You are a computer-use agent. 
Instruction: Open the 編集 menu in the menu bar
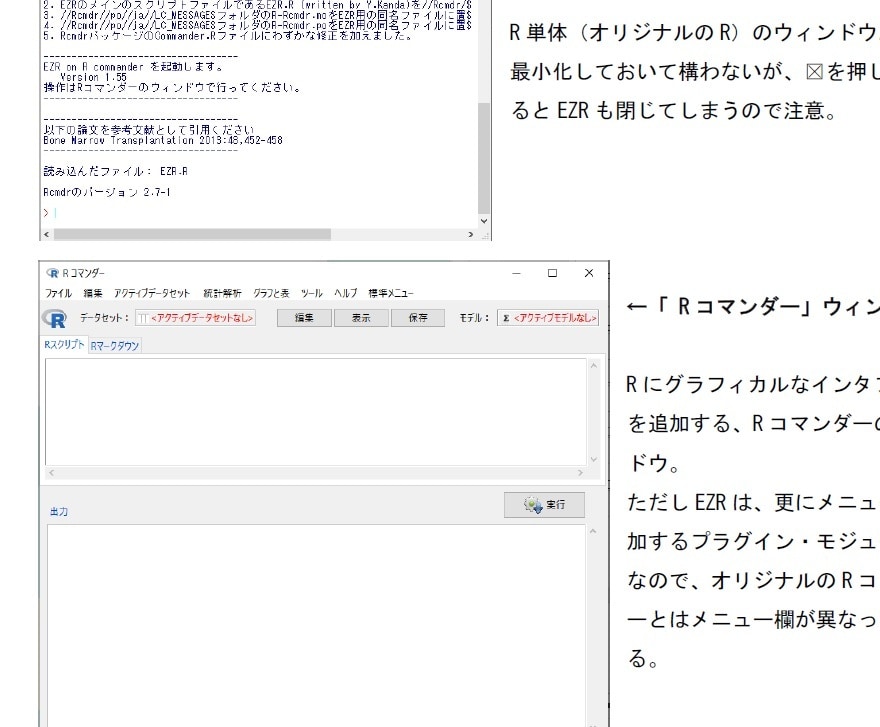93,293
